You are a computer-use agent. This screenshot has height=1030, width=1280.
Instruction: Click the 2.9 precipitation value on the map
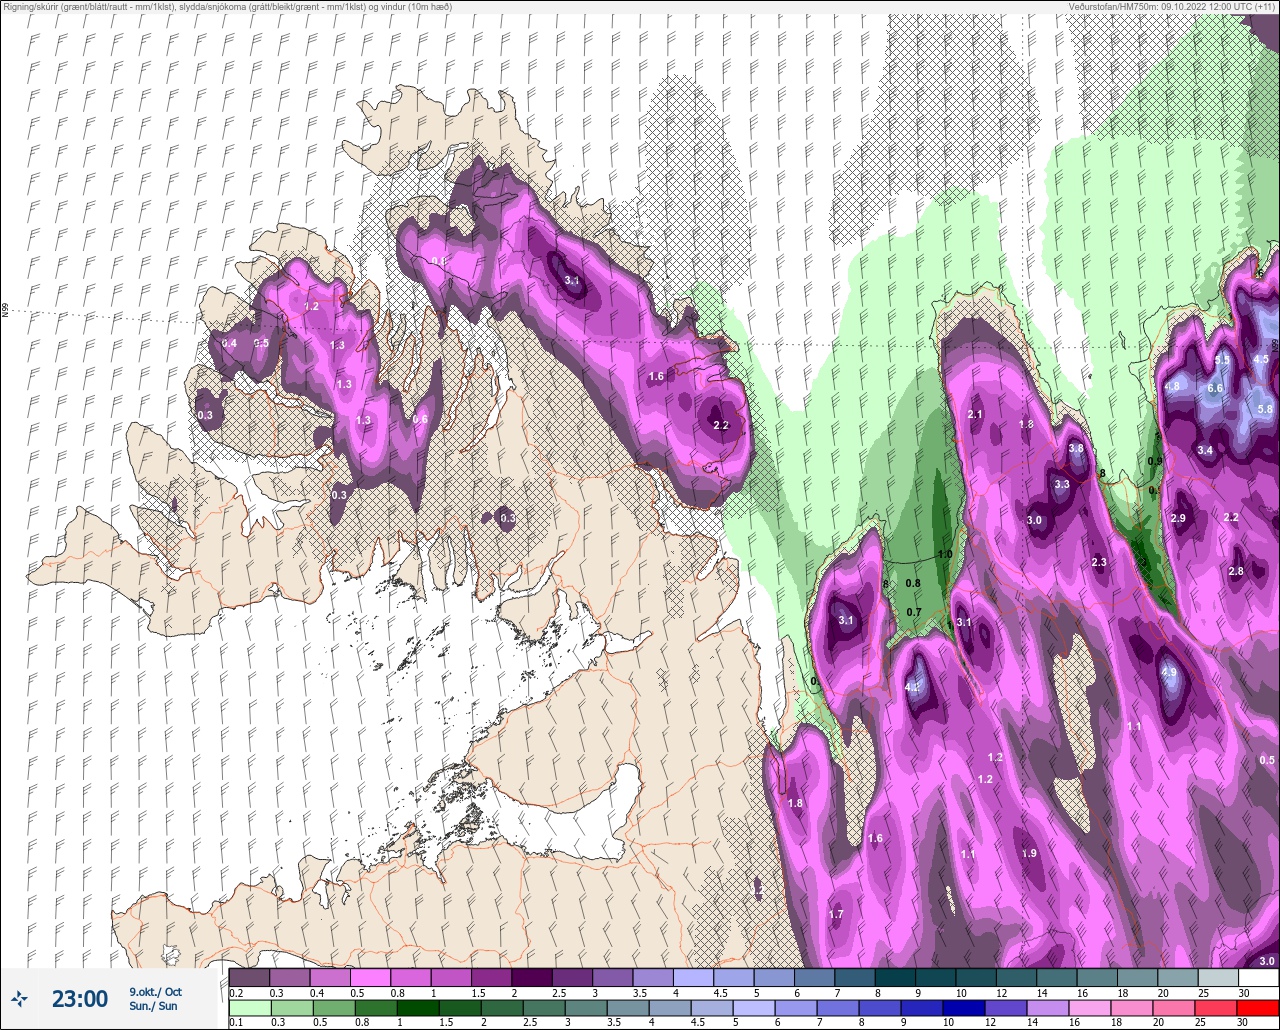[1178, 518]
